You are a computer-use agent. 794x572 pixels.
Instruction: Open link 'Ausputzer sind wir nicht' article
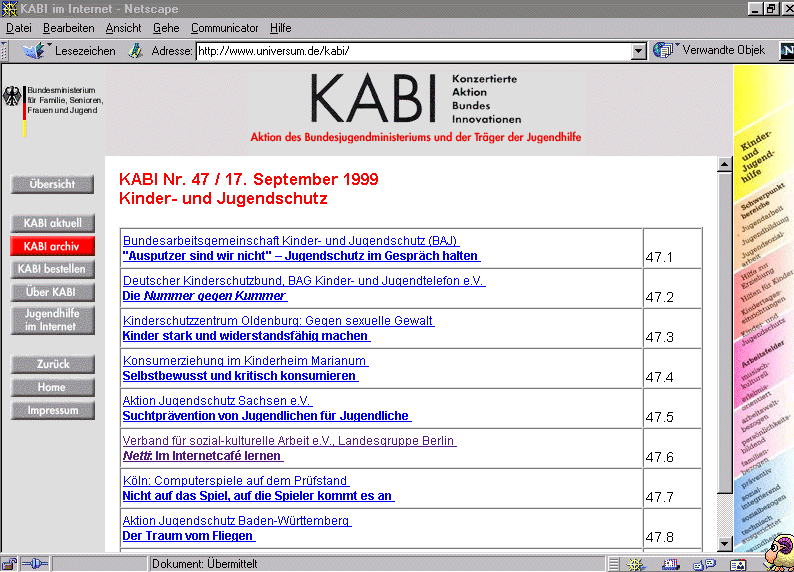pos(301,256)
